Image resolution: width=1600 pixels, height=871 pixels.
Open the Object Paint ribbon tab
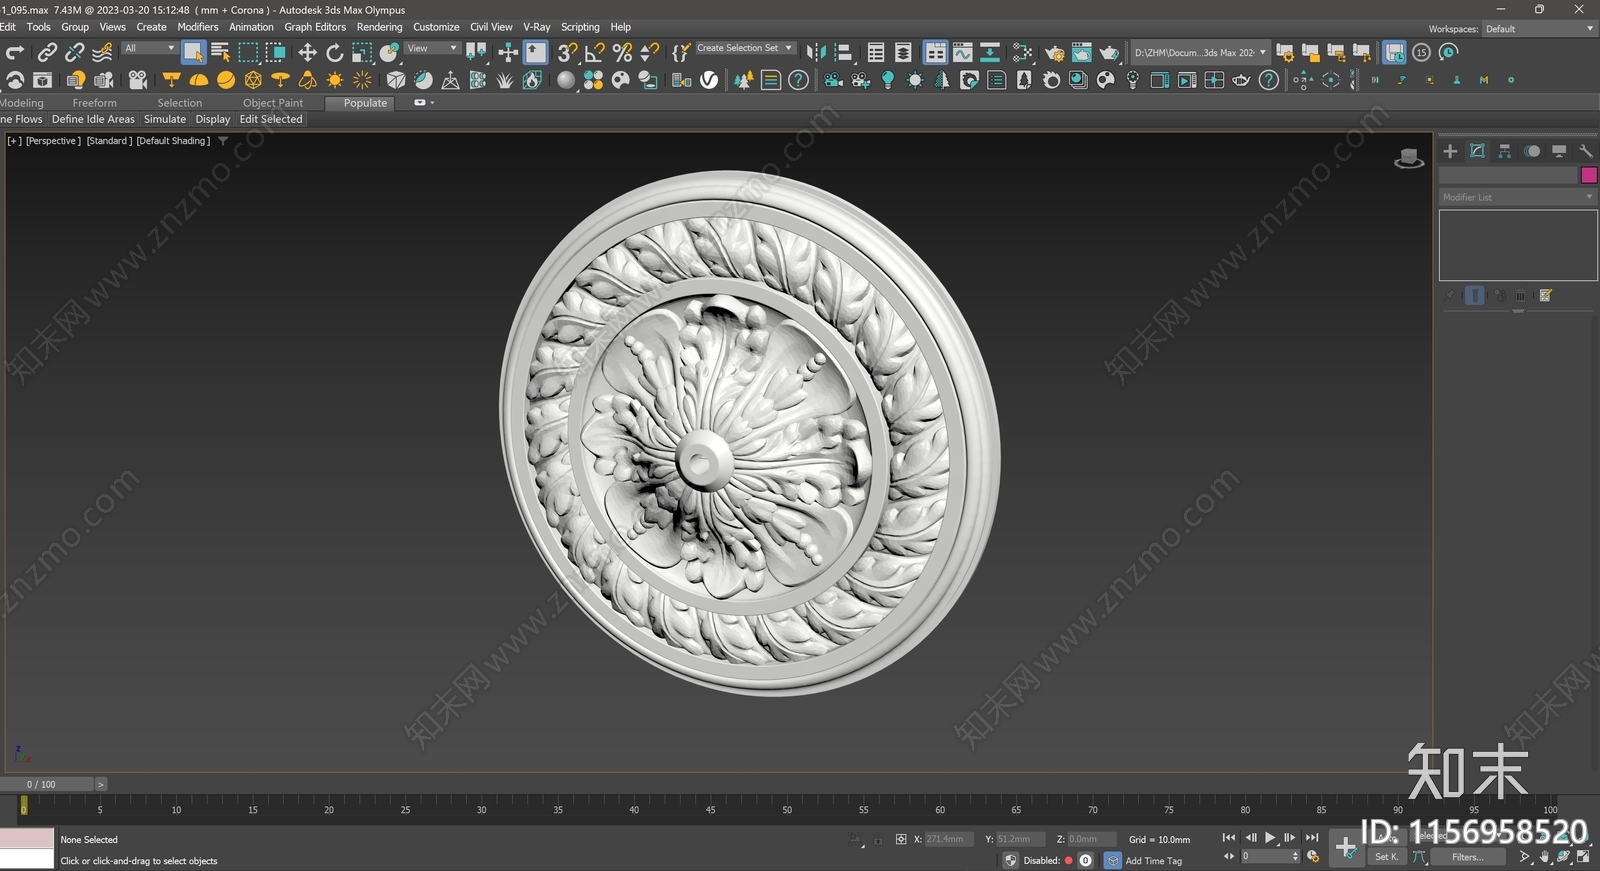click(273, 103)
